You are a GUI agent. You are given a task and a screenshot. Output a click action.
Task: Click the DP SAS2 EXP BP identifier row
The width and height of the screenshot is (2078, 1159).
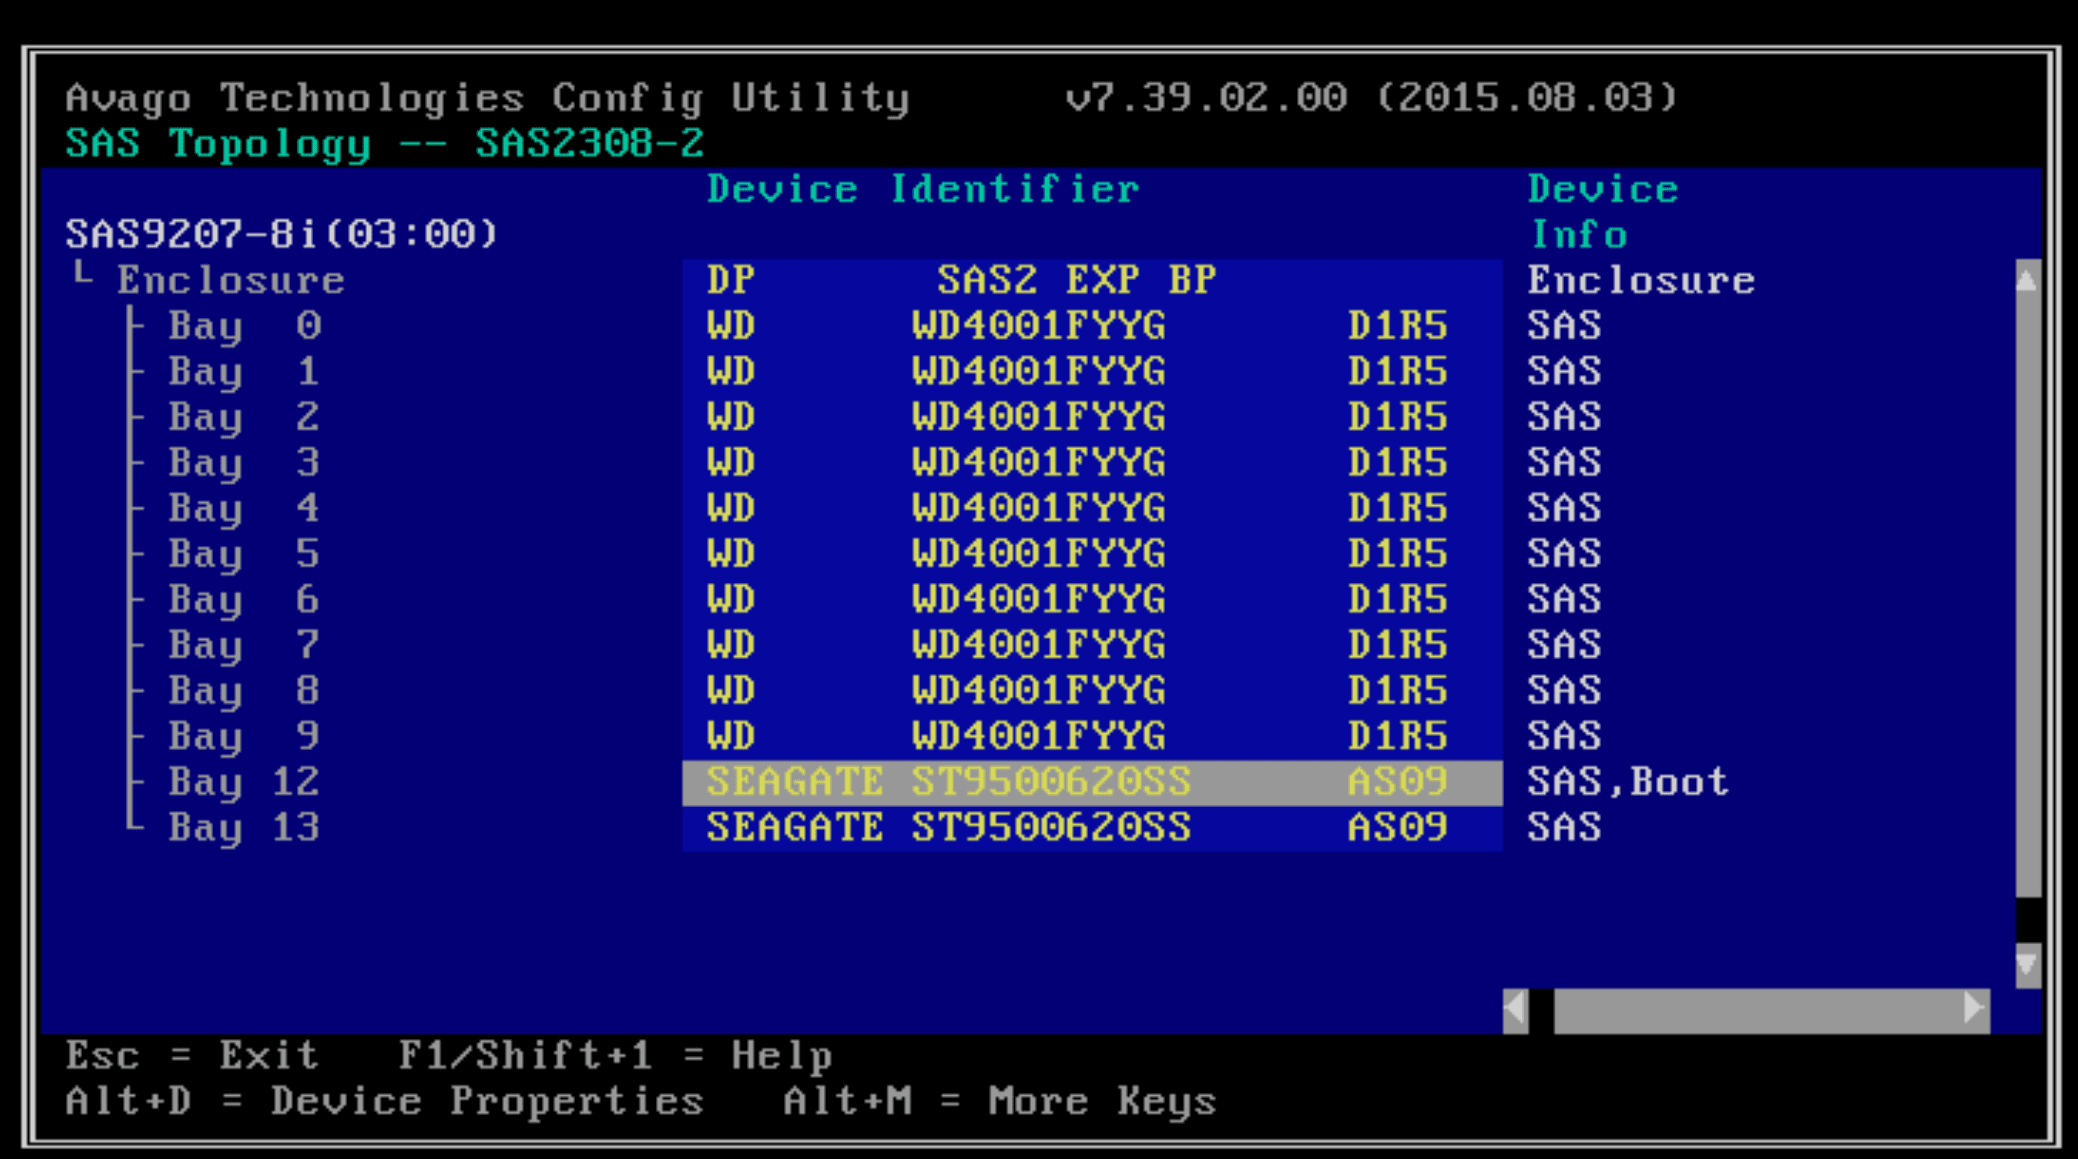(1092, 280)
